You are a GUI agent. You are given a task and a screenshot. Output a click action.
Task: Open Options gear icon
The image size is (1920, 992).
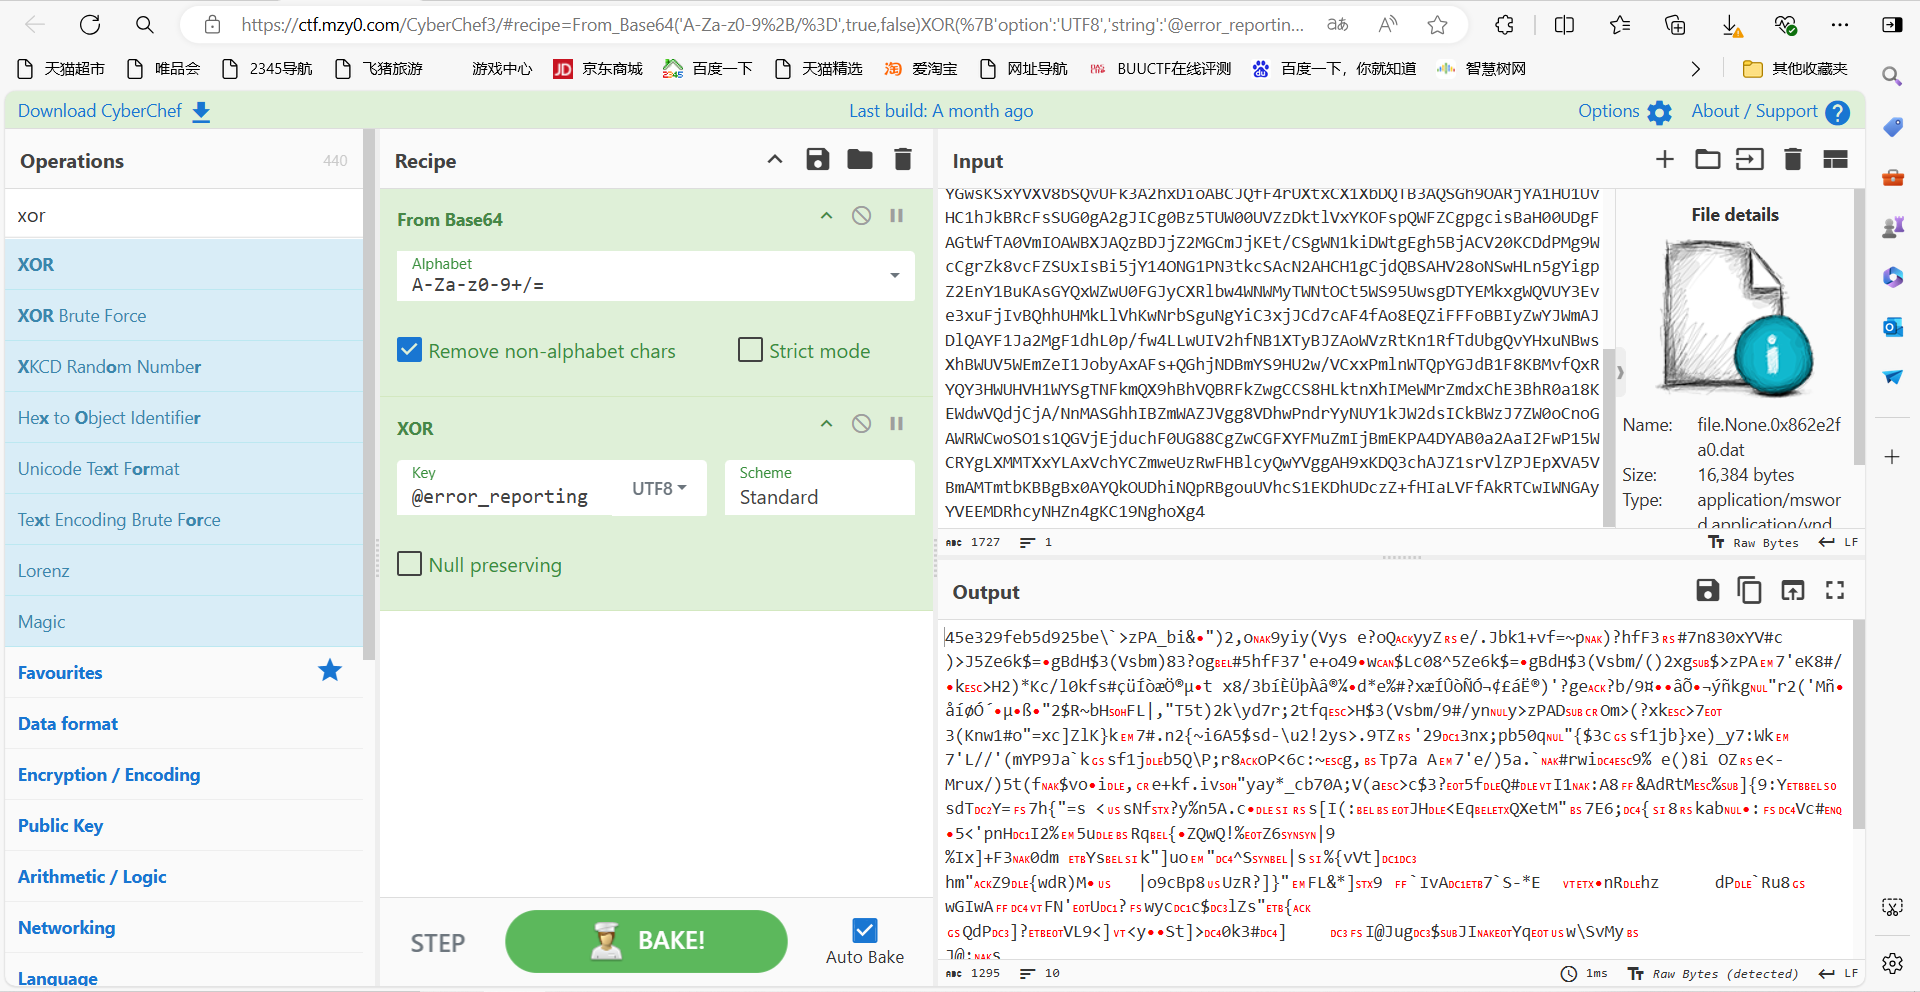click(1659, 112)
